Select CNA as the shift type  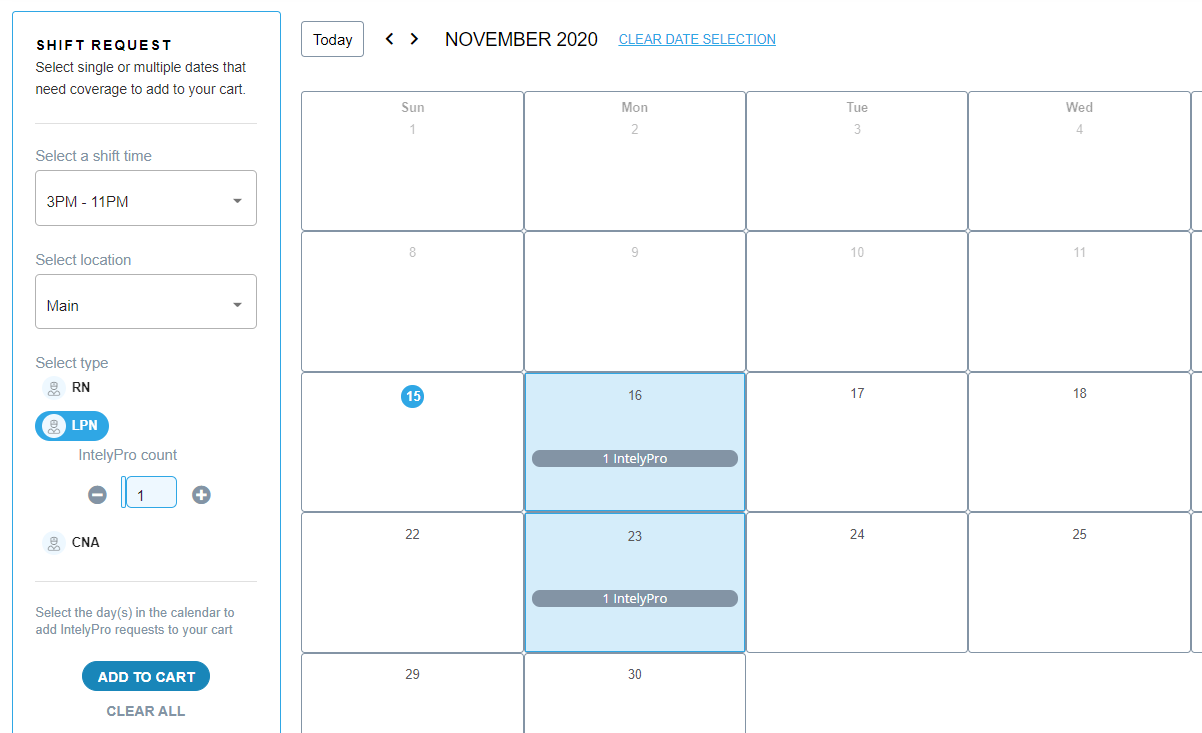tap(85, 542)
